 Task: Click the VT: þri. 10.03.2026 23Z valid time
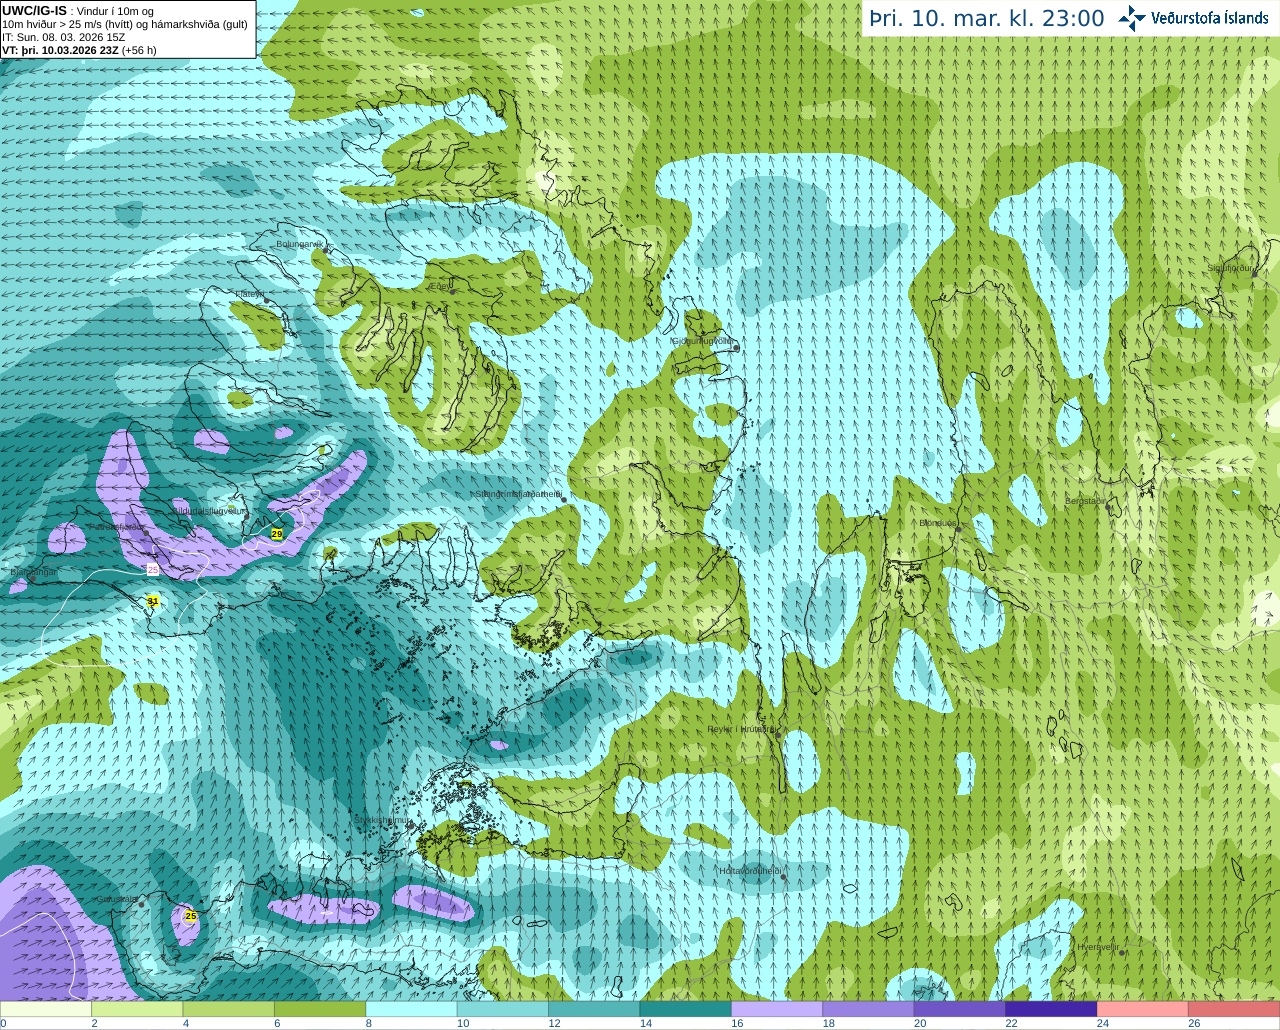point(78,49)
